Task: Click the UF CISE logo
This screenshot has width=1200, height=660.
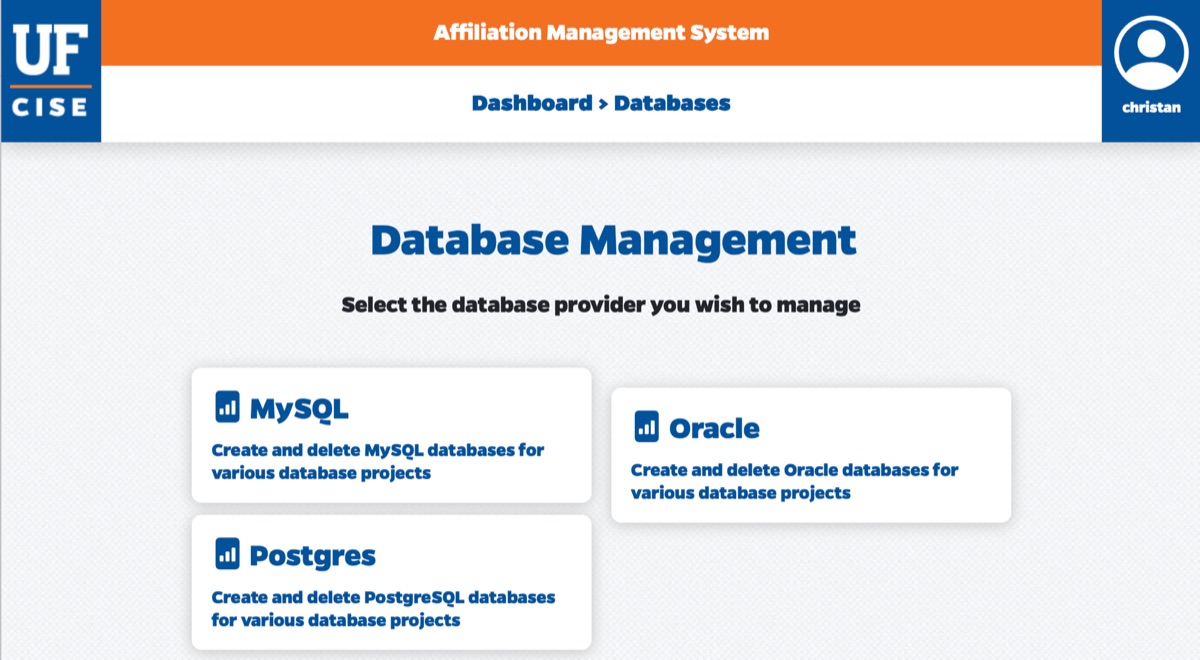Action: pos(50,70)
